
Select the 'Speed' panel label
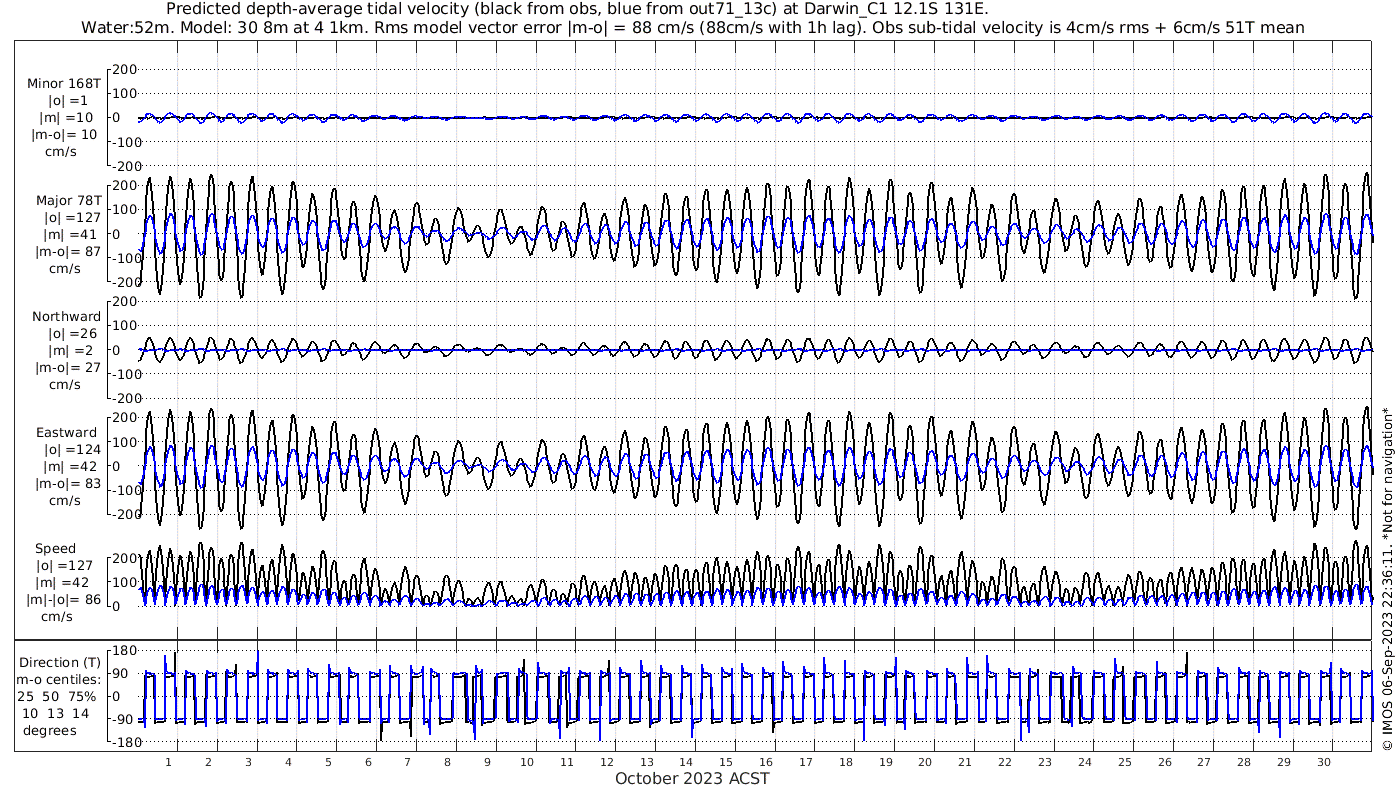(x=55, y=549)
